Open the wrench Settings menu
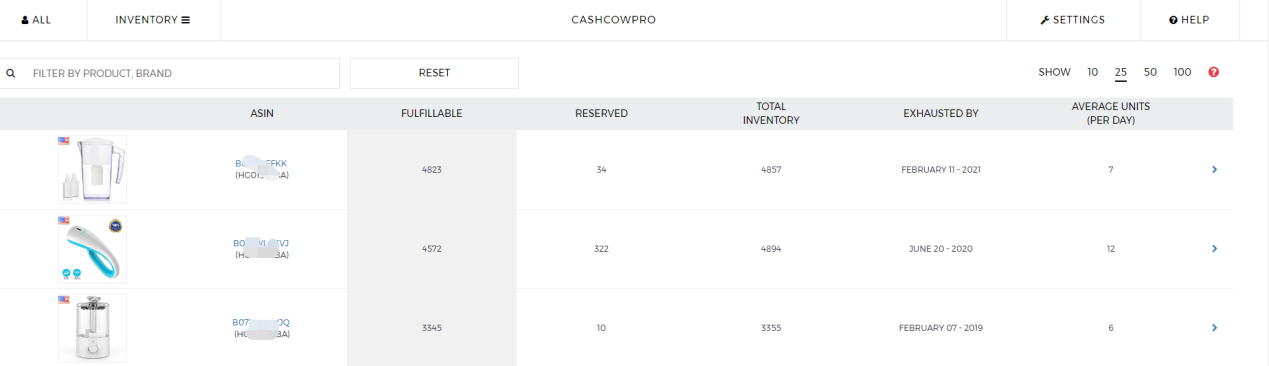This screenshot has height=366, width=1269. [1072, 20]
